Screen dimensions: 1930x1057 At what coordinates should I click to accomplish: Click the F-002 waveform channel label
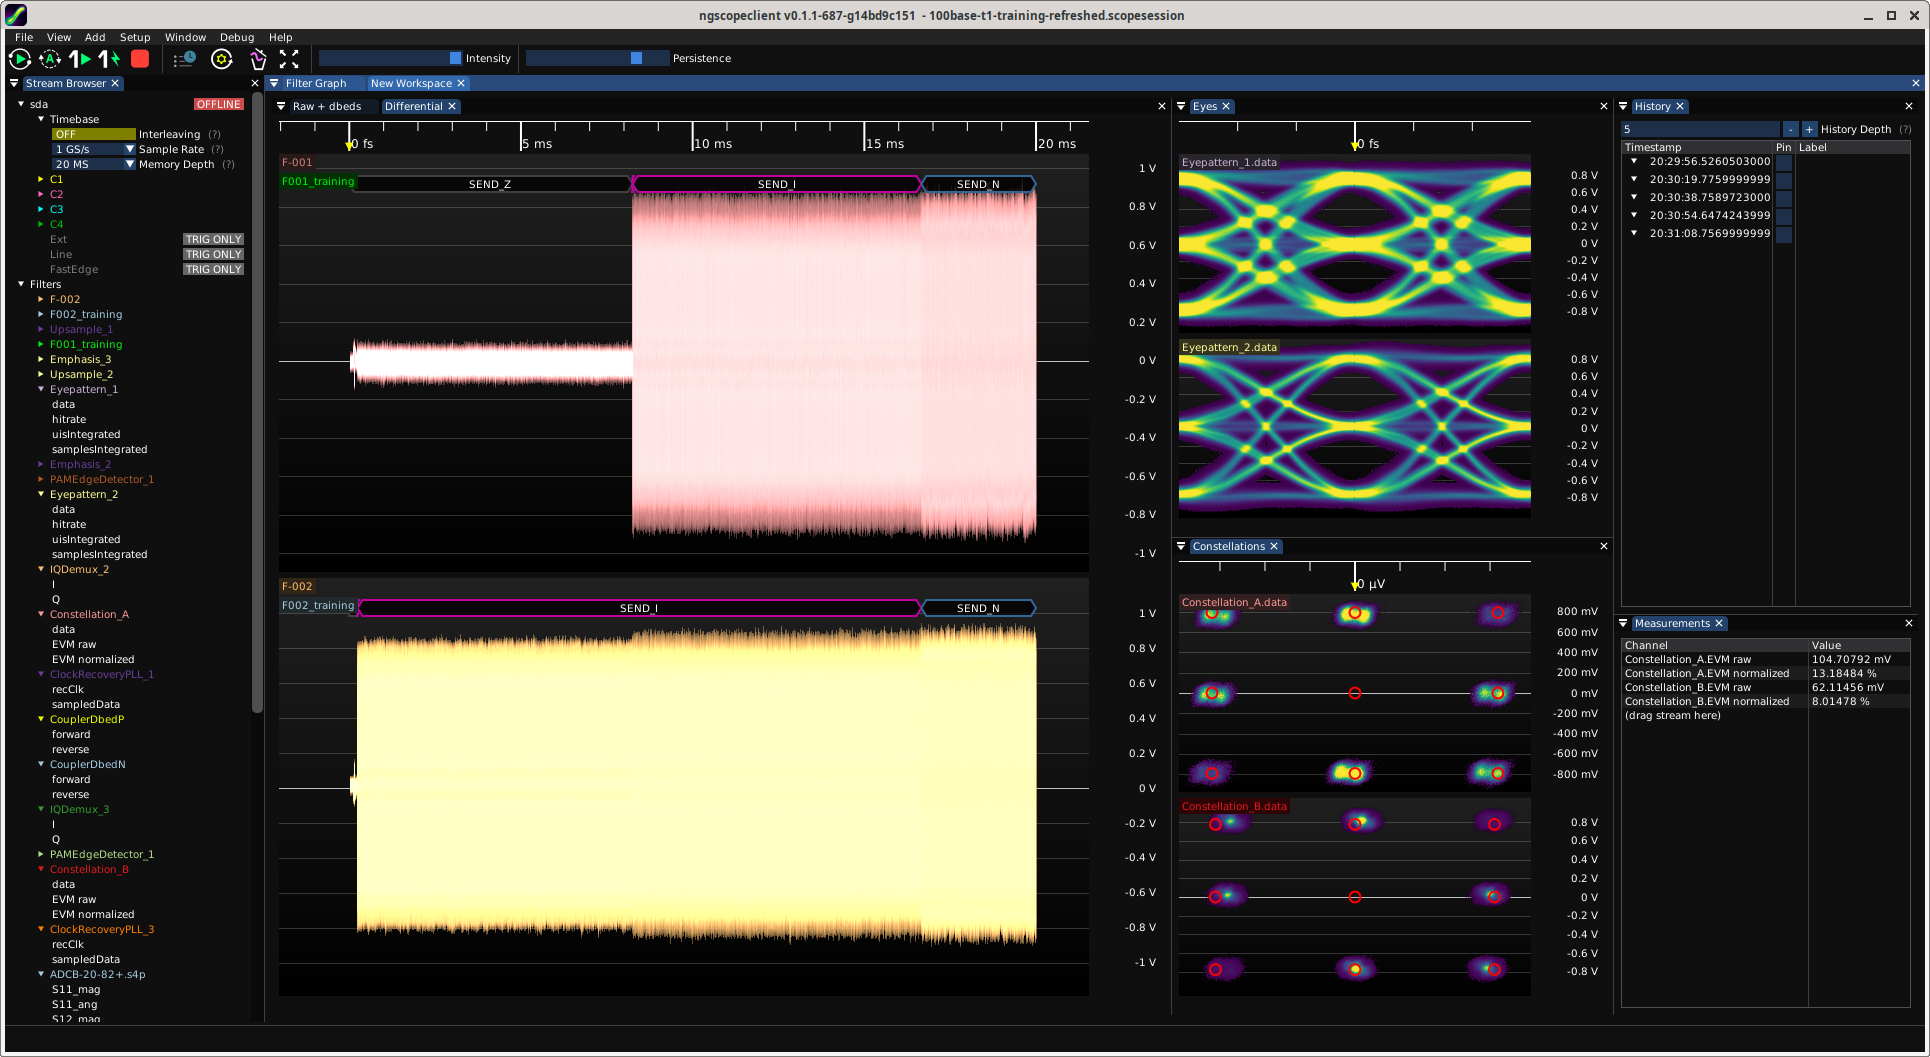(x=297, y=586)
